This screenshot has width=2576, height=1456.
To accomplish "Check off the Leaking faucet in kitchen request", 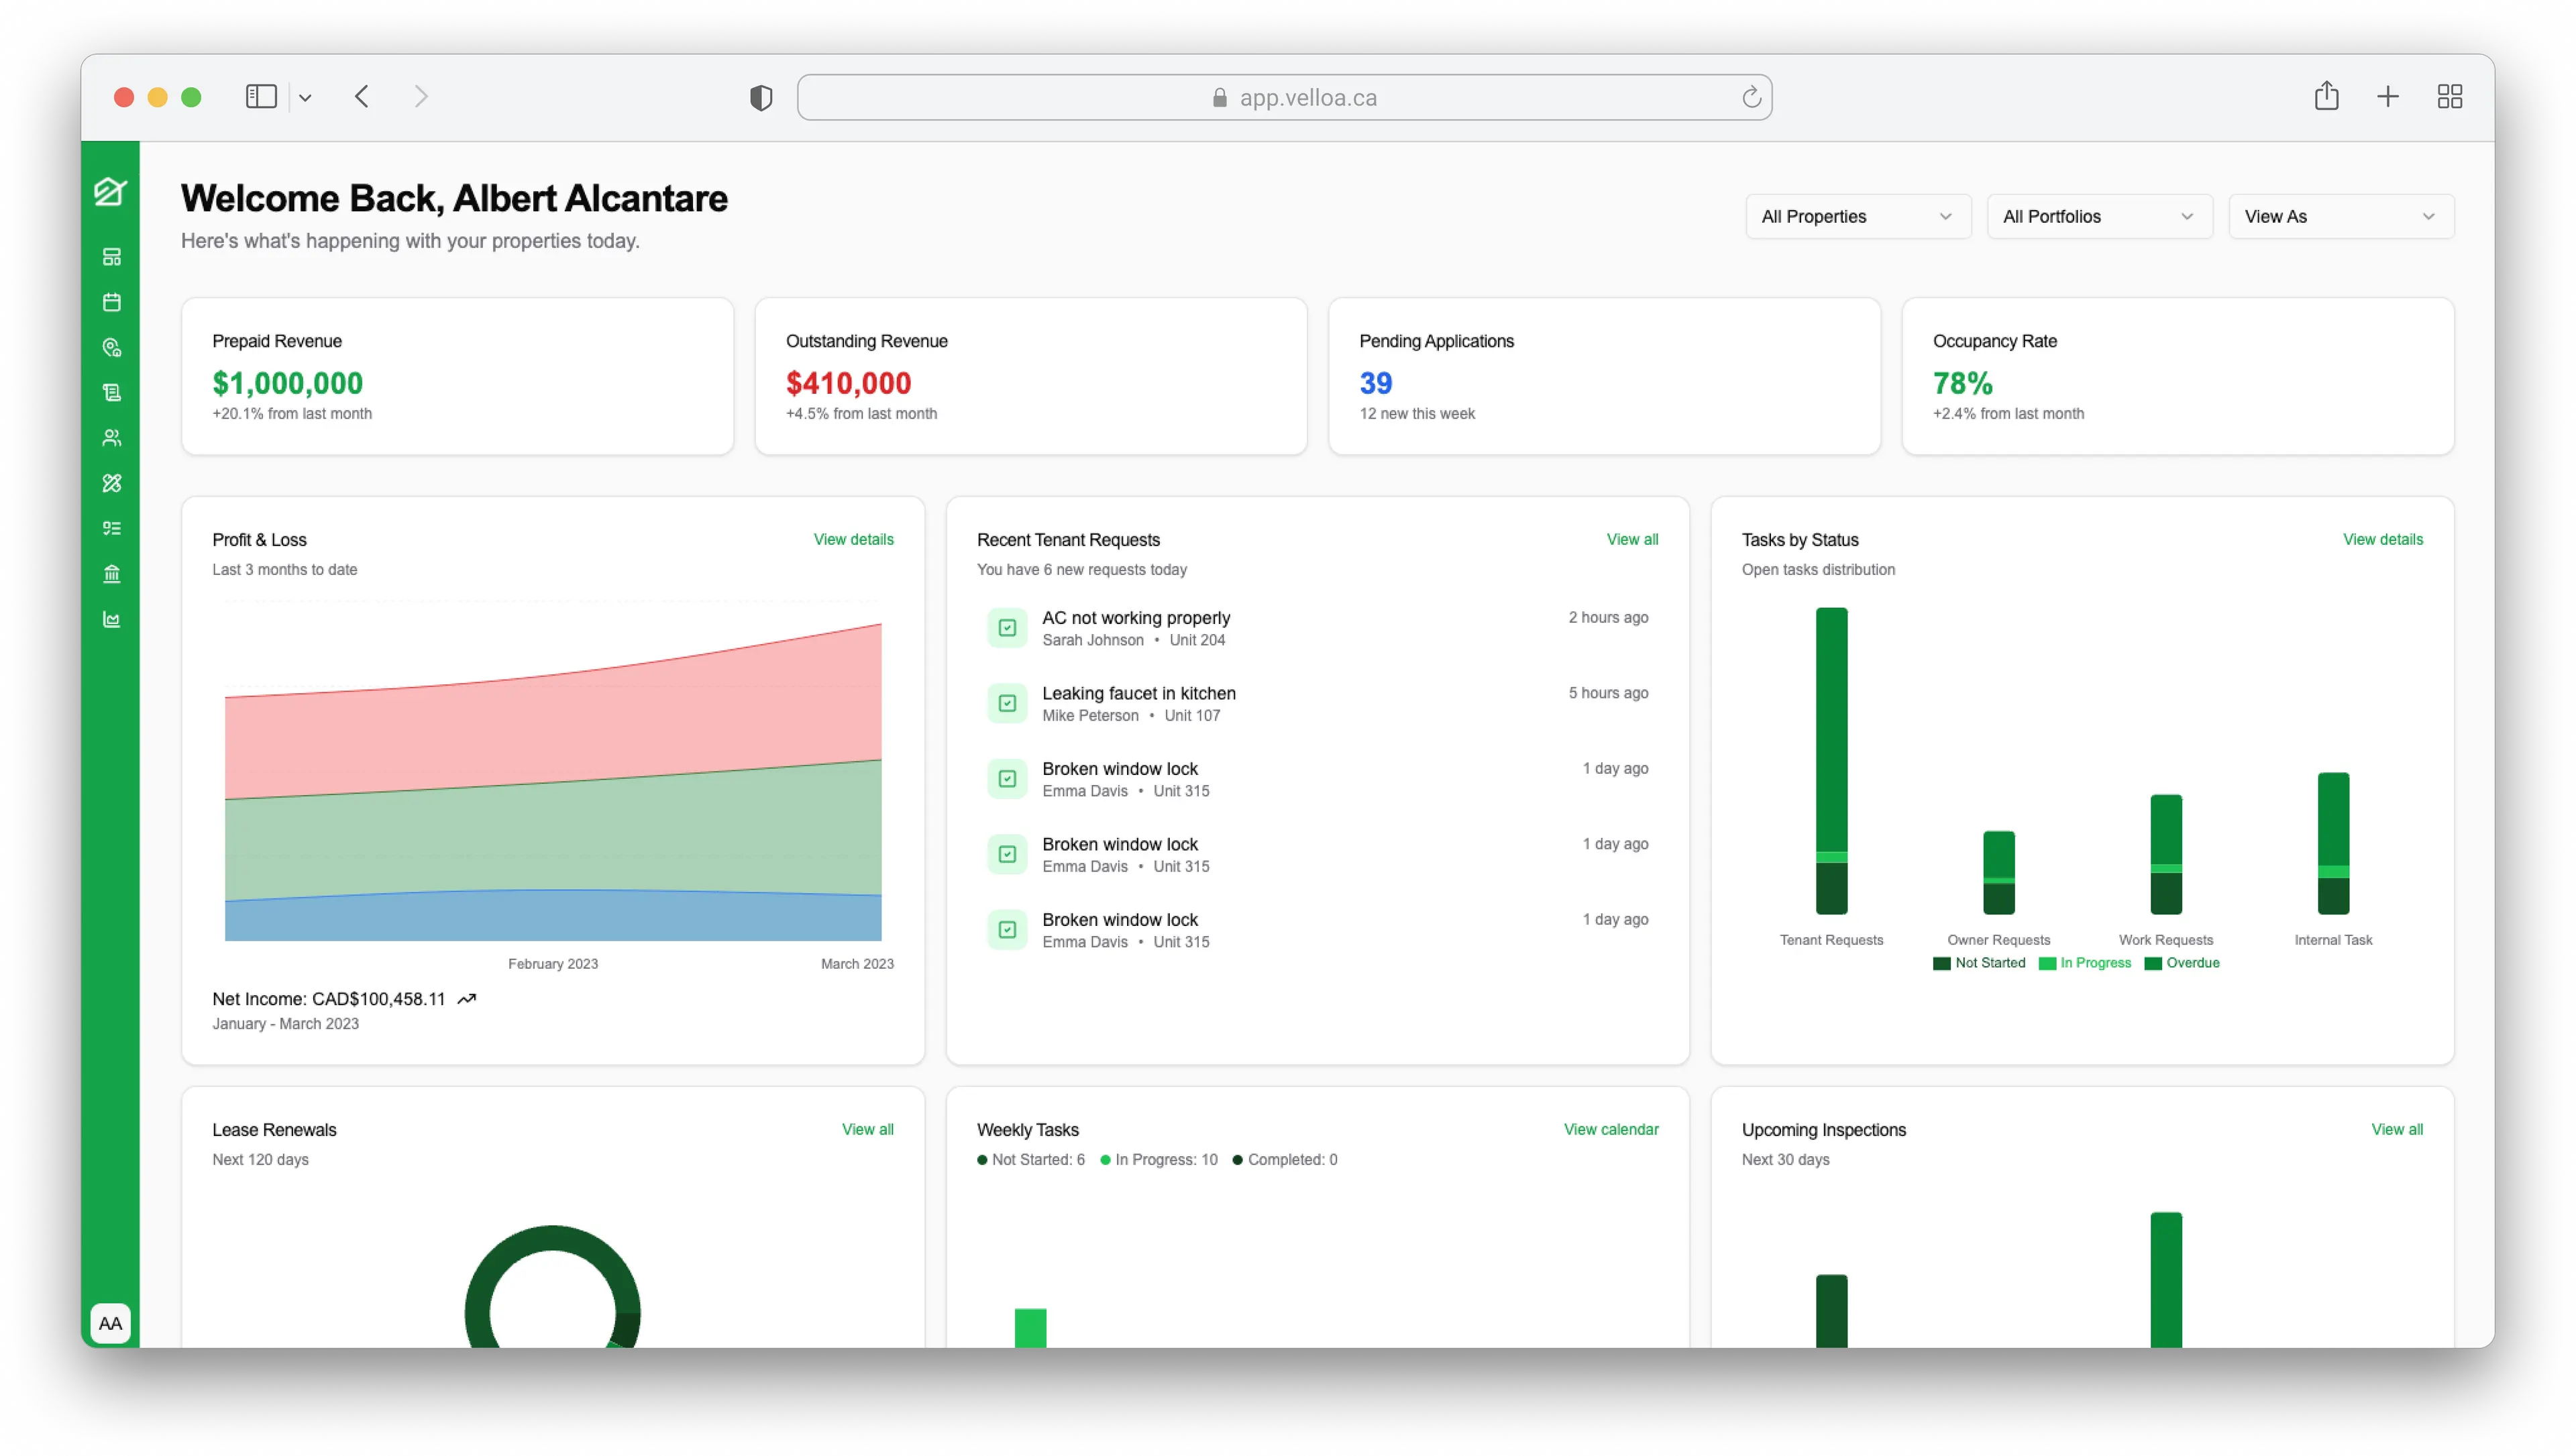I will (x=1007, y=703).
